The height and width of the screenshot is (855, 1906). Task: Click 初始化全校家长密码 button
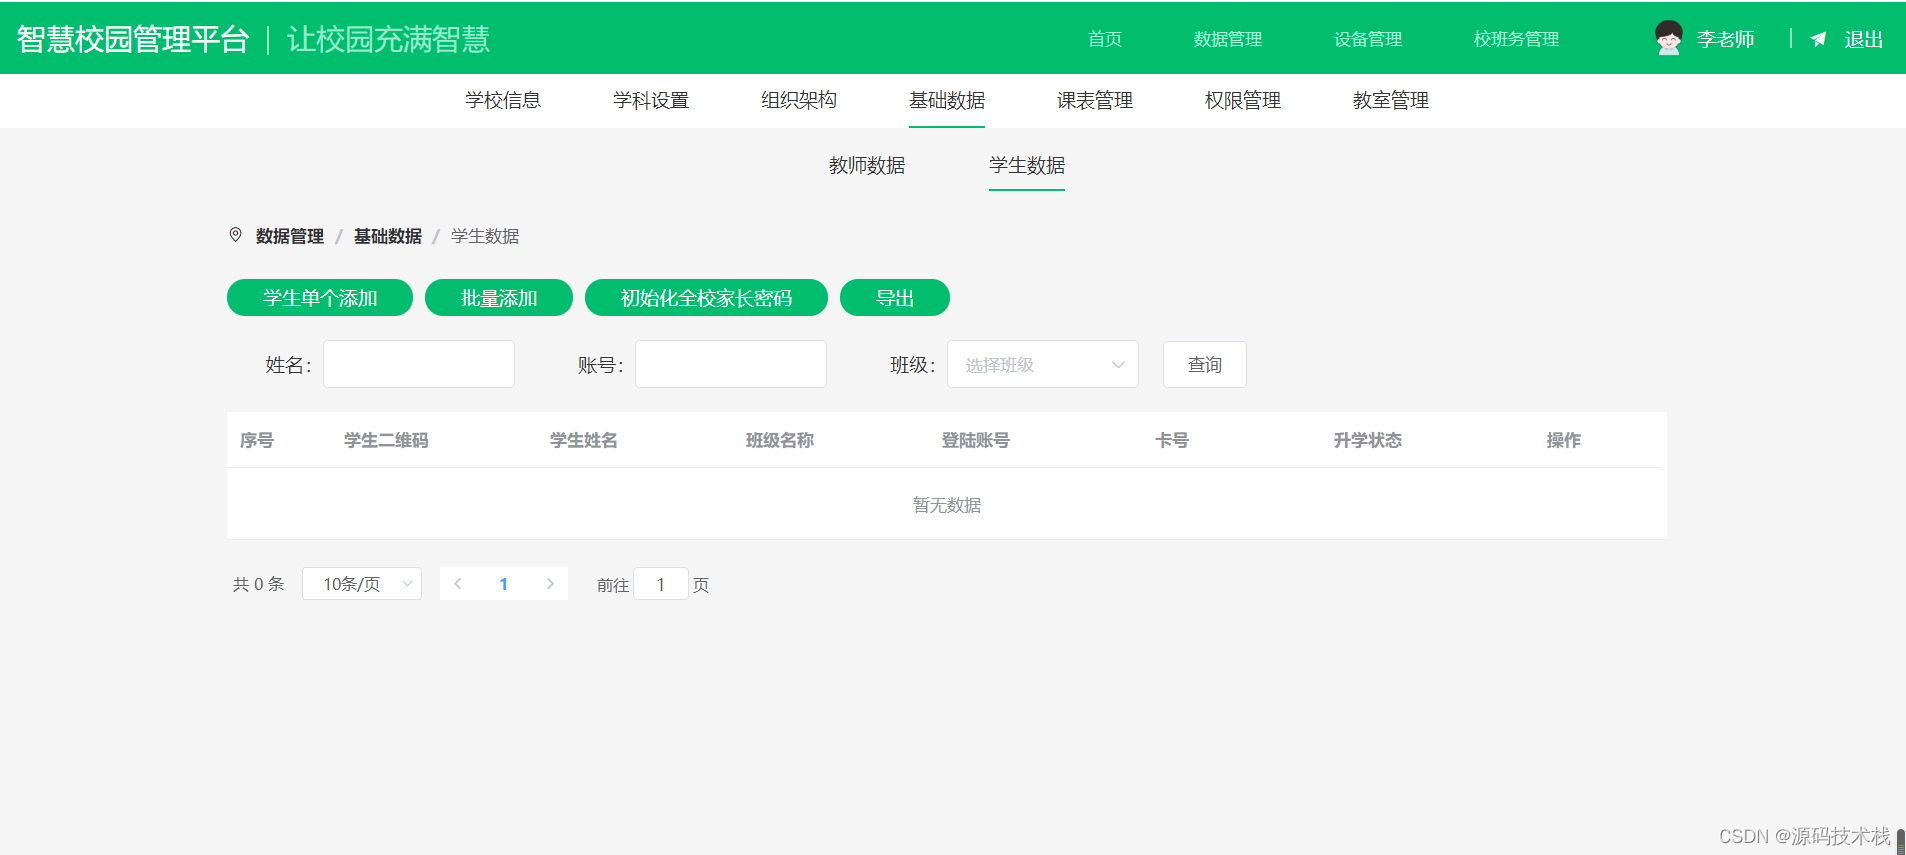[x=706, y=298]
